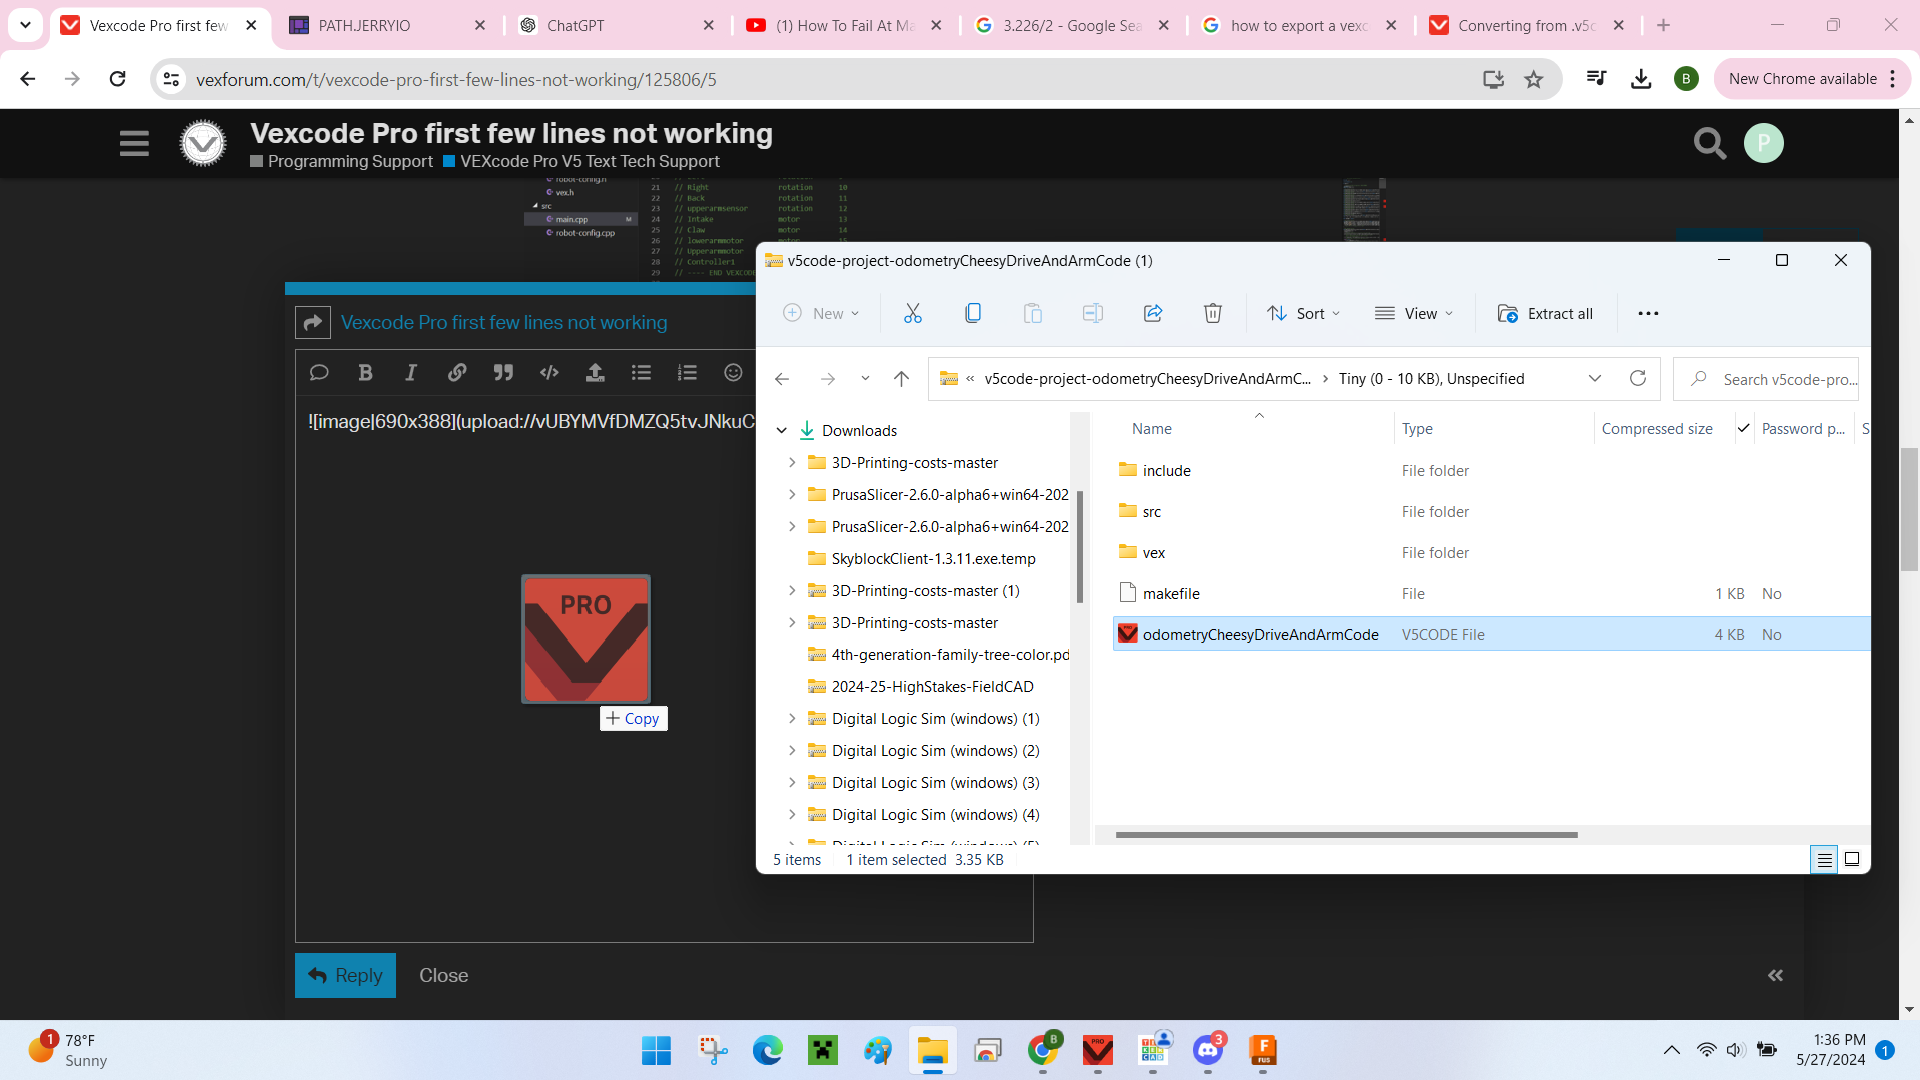Bookmark this page with the star icon
Viewport: 1920px width, 1080px height.
[x=1534, y=79]
